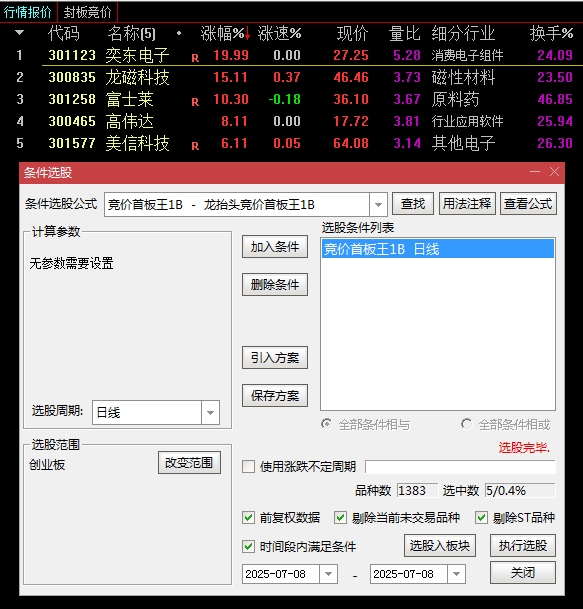The width and height of the screenshot is (583, 609).
Task: Select stock row 300465 高伟达
Action: tap(291, 122)
